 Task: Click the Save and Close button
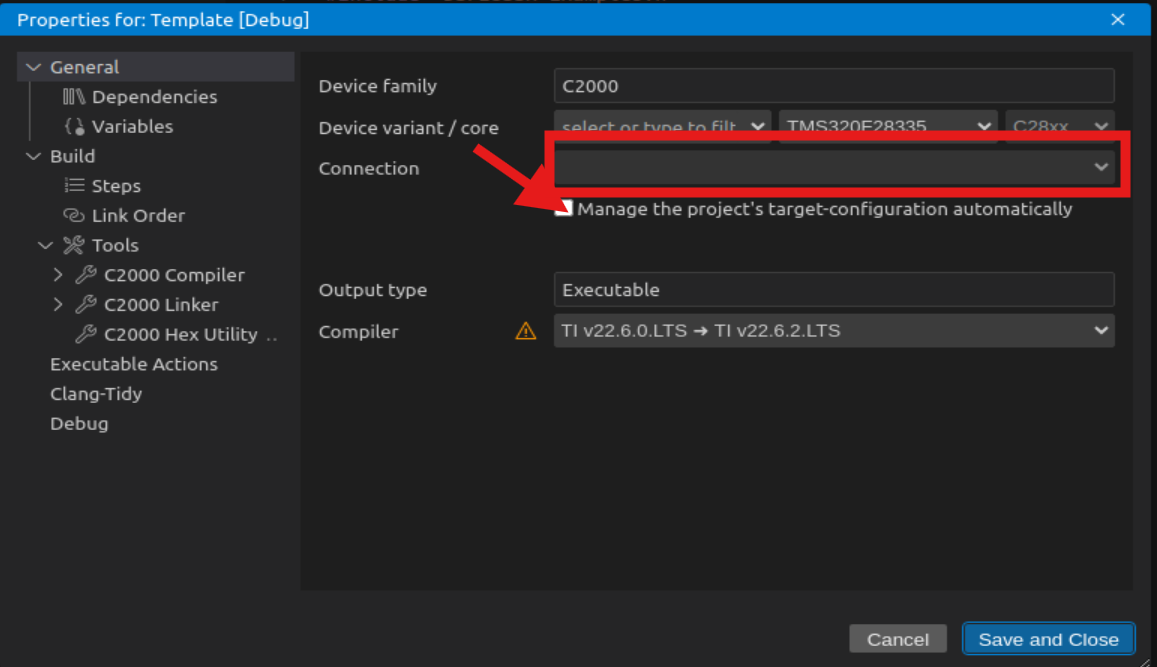(1049, 639)
